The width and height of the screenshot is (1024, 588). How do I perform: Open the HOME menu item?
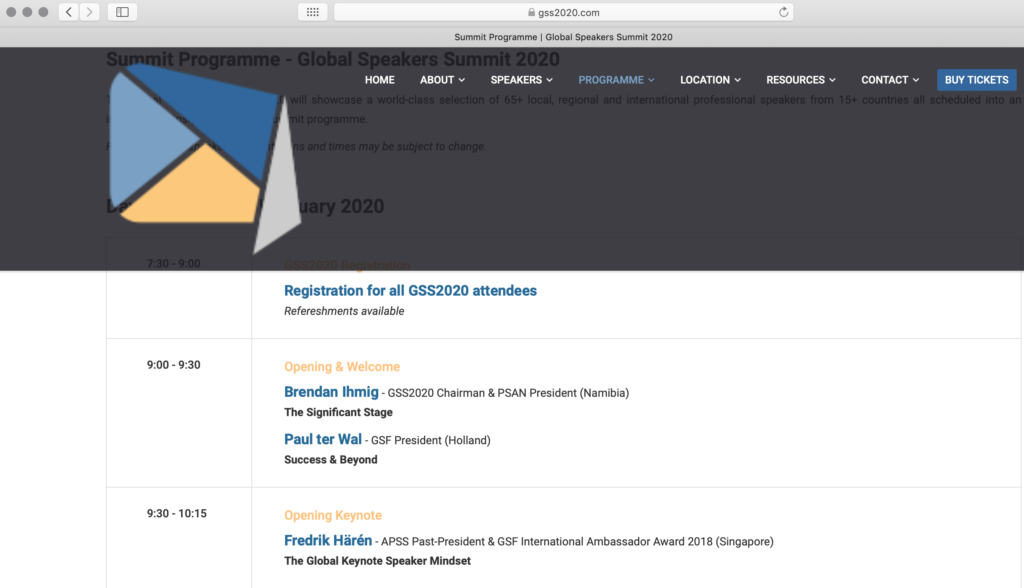(379, 80)
